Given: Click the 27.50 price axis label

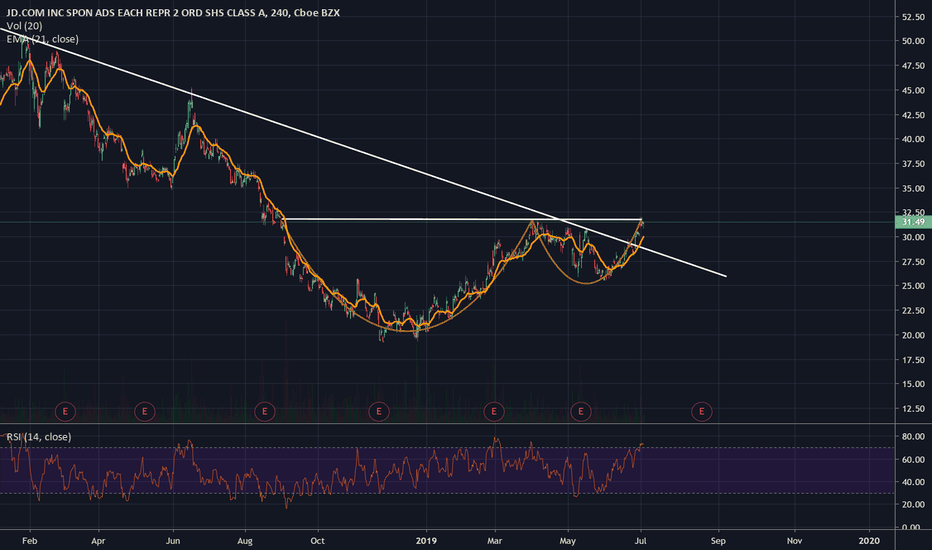Looking at the screenshot, I should point(913,262).
